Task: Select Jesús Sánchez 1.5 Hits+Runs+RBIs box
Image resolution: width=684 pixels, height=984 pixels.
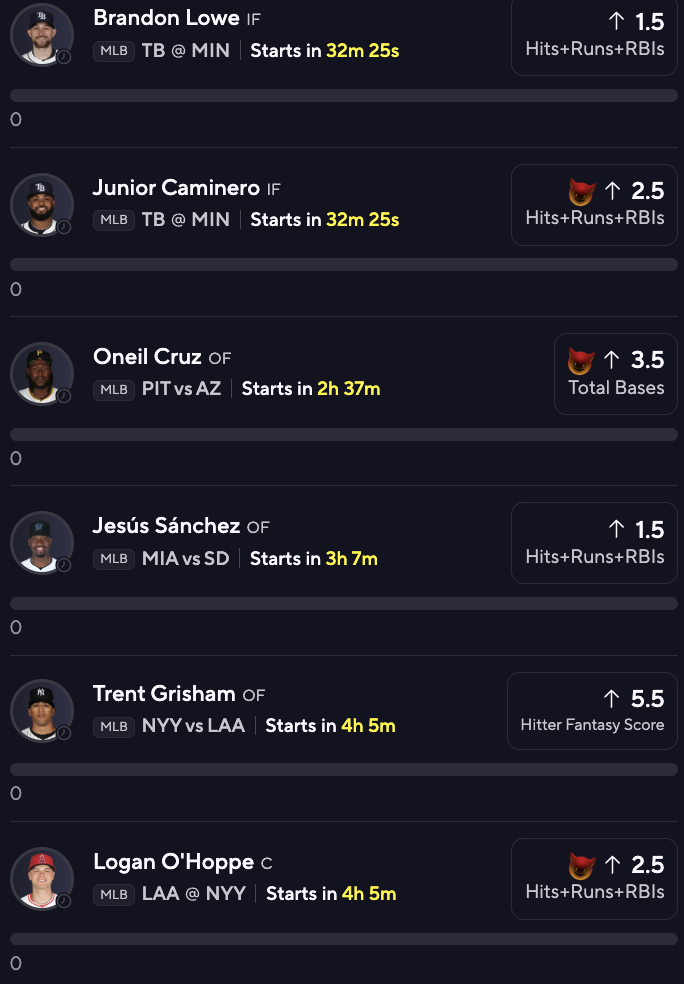Action: click(x=594, y=543)
